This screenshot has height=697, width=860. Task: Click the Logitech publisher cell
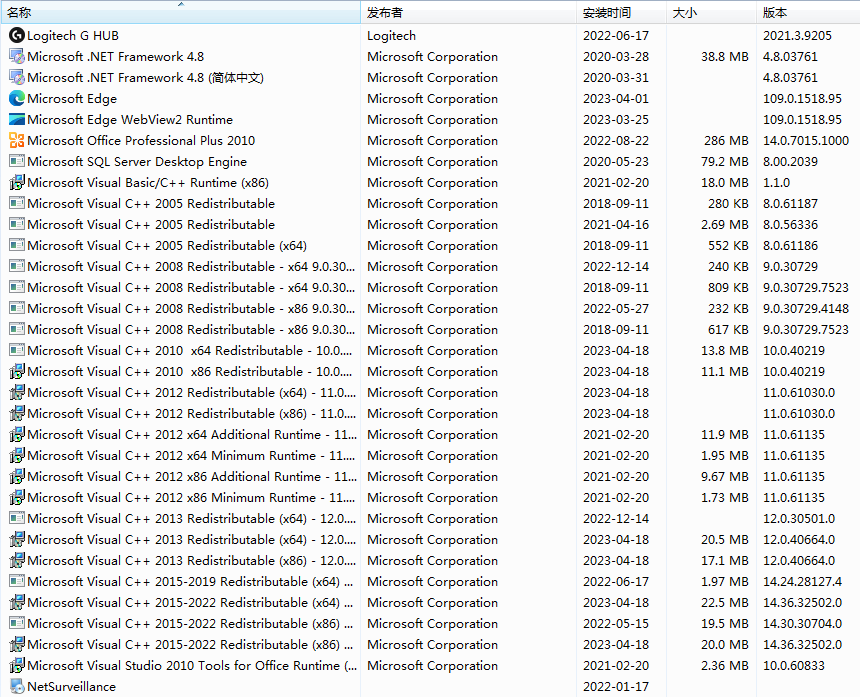(x=392, y=36)
